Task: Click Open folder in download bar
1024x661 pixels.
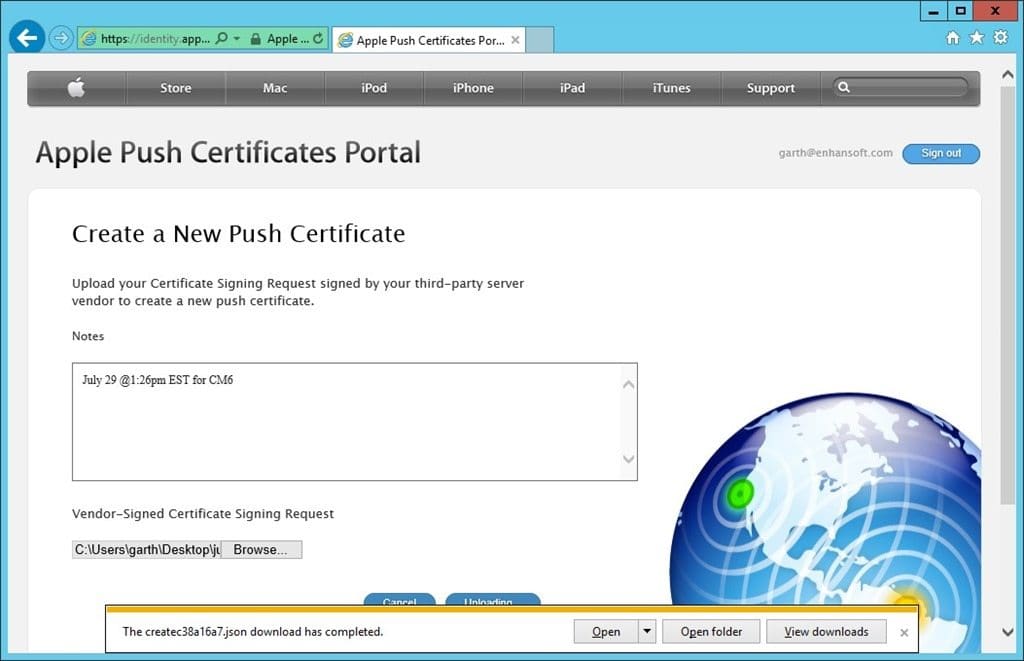Action: pyautogui.click(x=711, y=632)
